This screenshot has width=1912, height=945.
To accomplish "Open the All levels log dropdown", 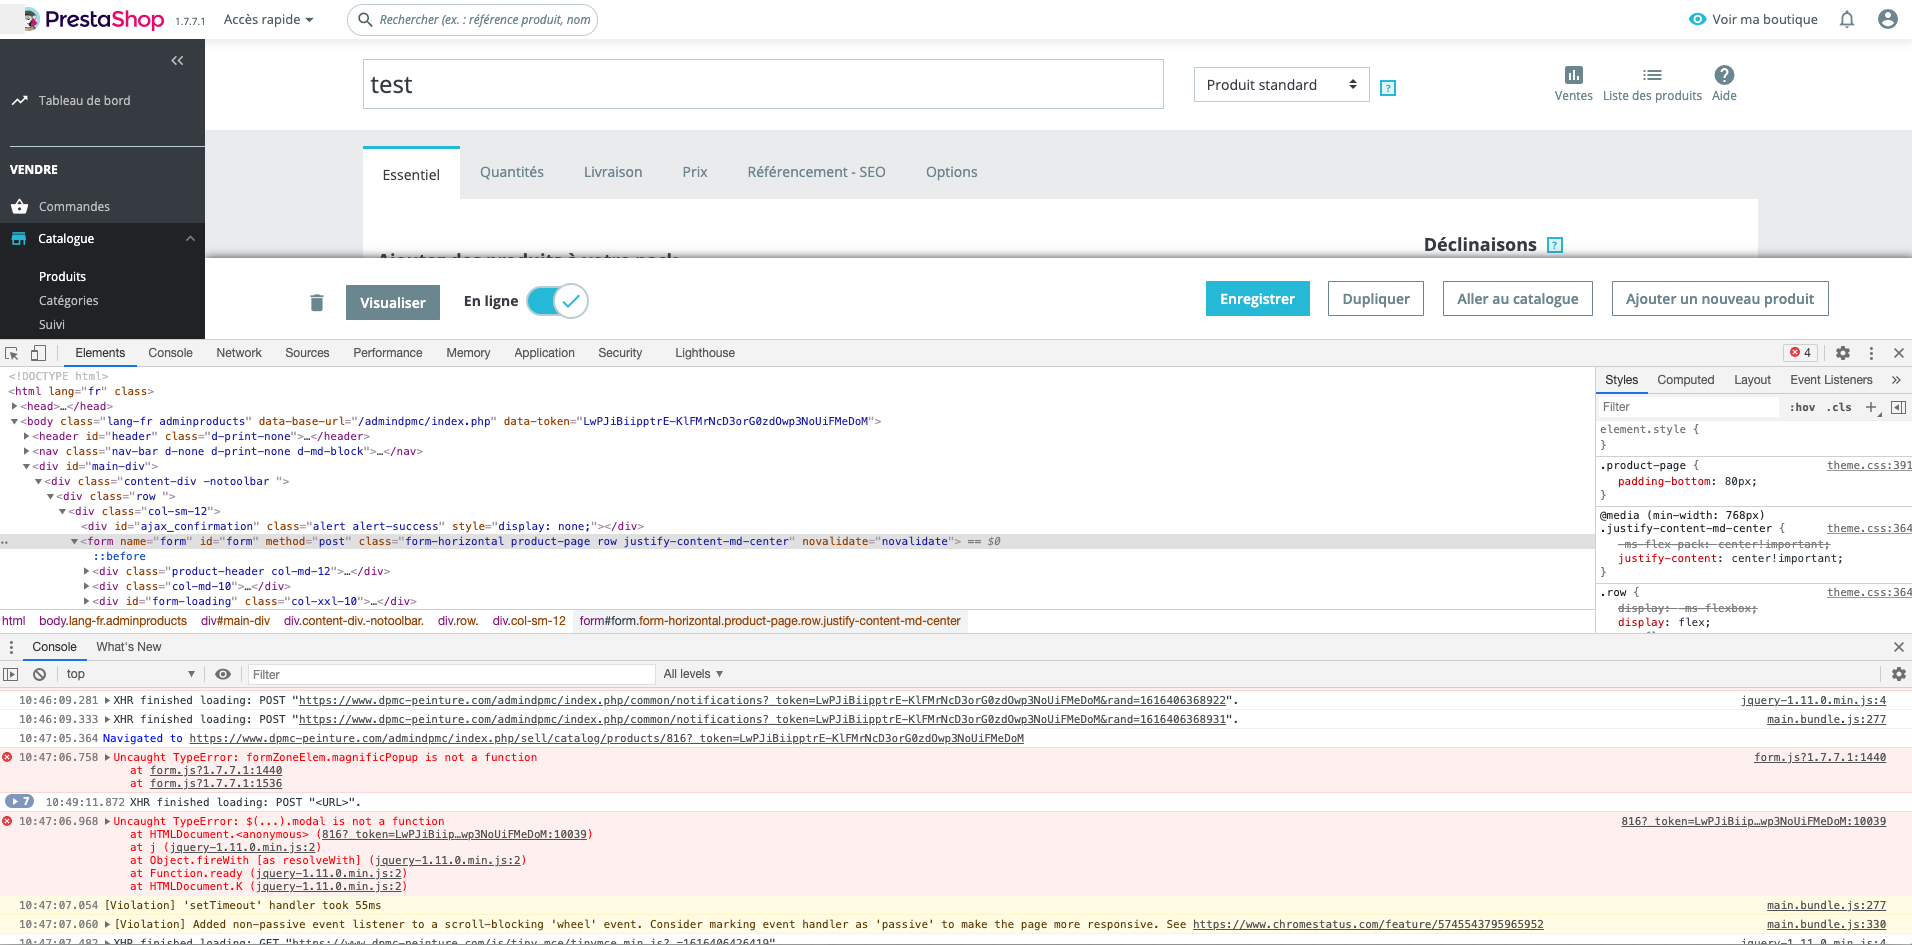I will pyautogui.click(x=693, y=675).
